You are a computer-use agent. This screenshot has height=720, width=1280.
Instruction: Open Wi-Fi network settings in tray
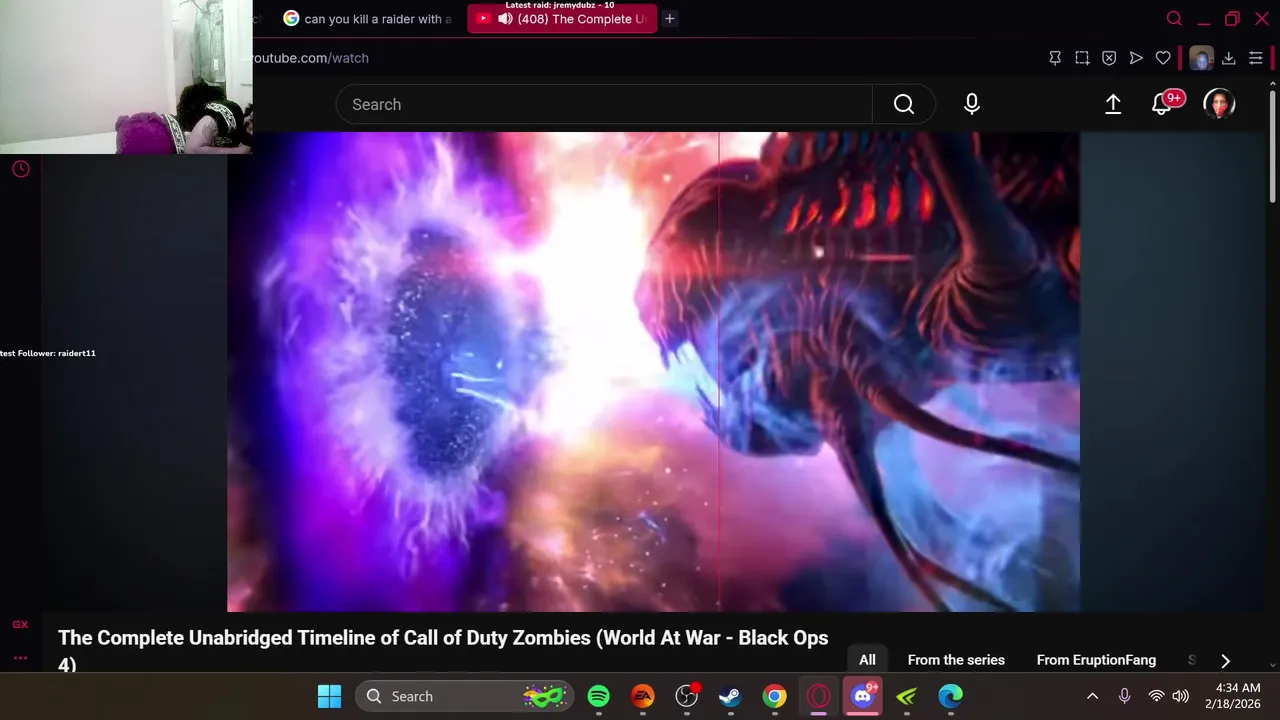1156,696
